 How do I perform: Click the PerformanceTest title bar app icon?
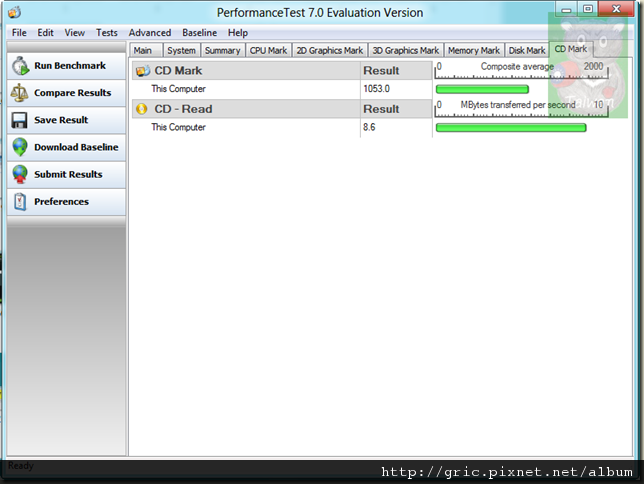tap(14, 12)
